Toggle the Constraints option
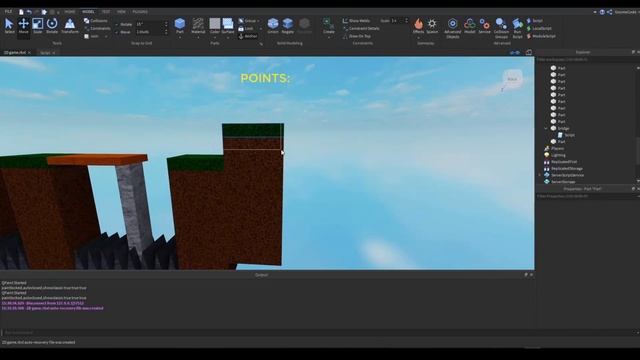The image size is (640, 360). click(x=97, y=28)
